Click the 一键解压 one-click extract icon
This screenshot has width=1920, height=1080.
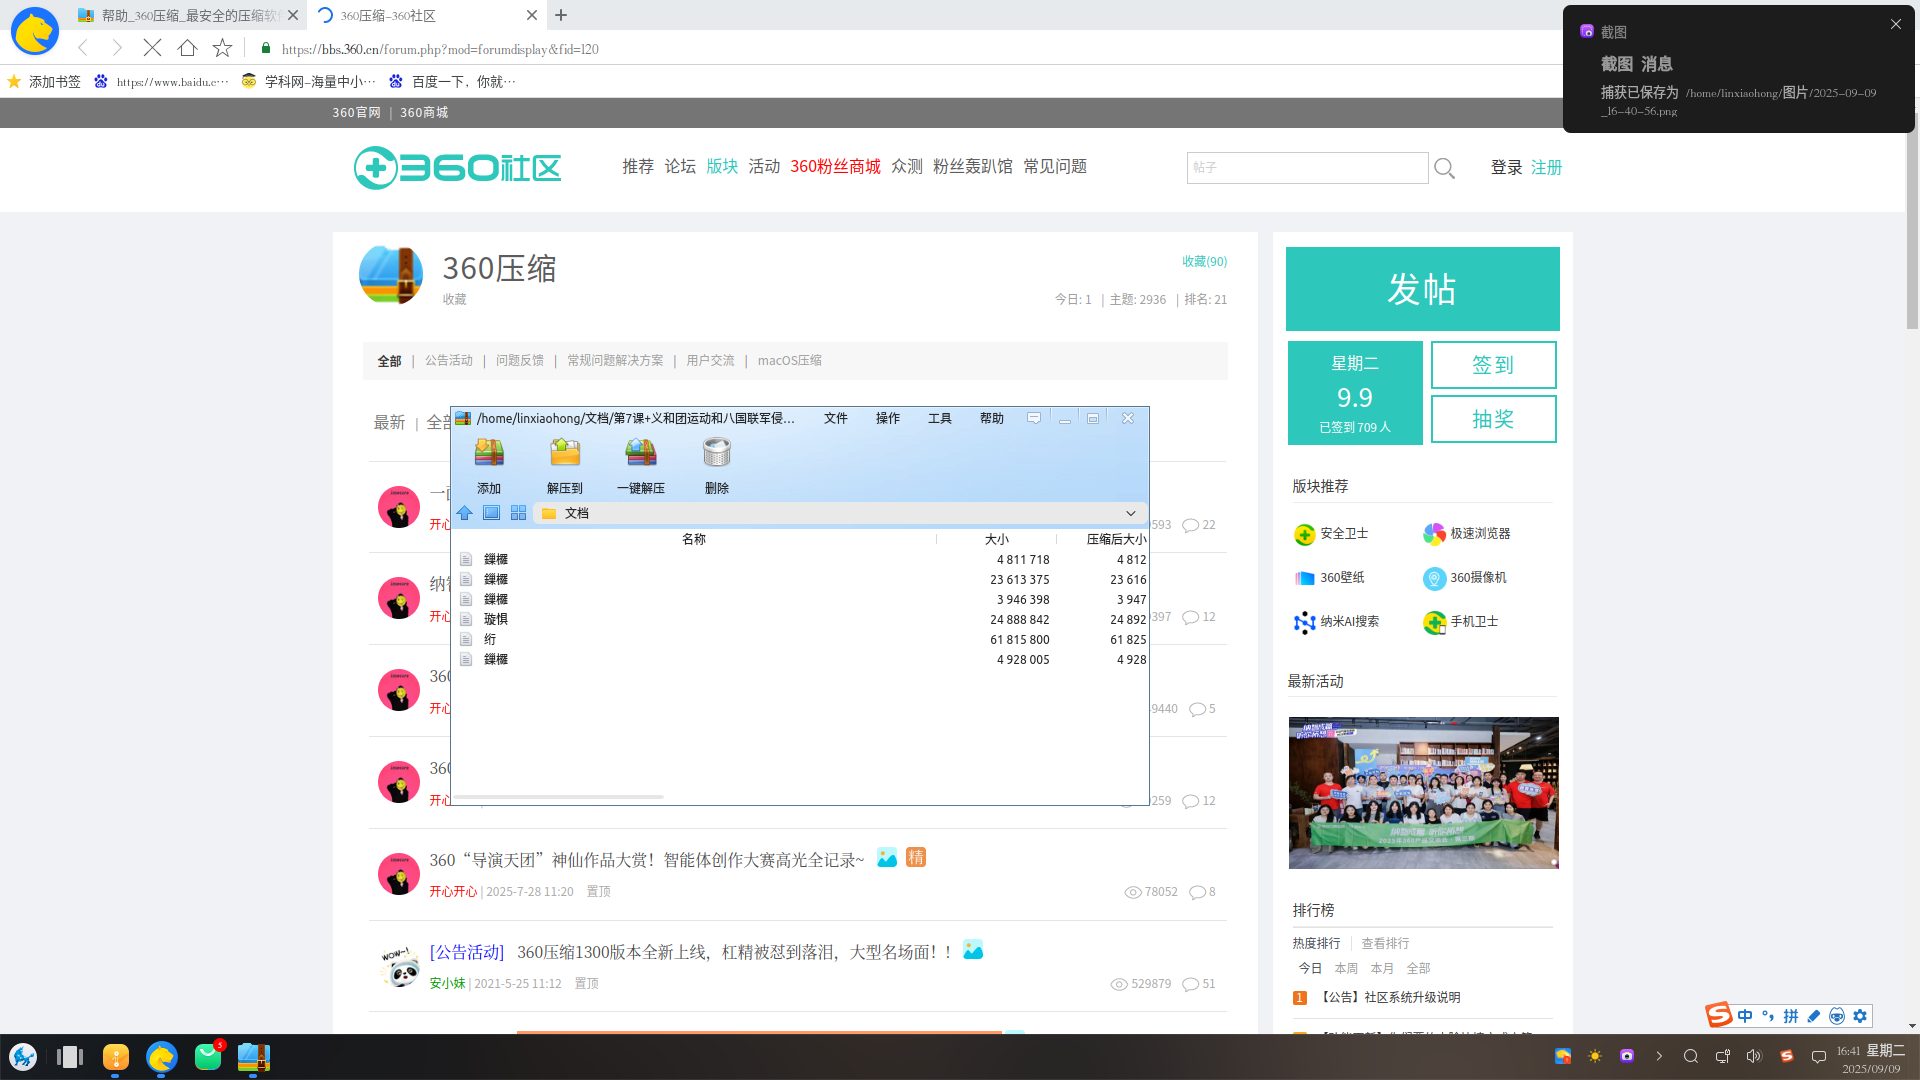click(641, 453)
